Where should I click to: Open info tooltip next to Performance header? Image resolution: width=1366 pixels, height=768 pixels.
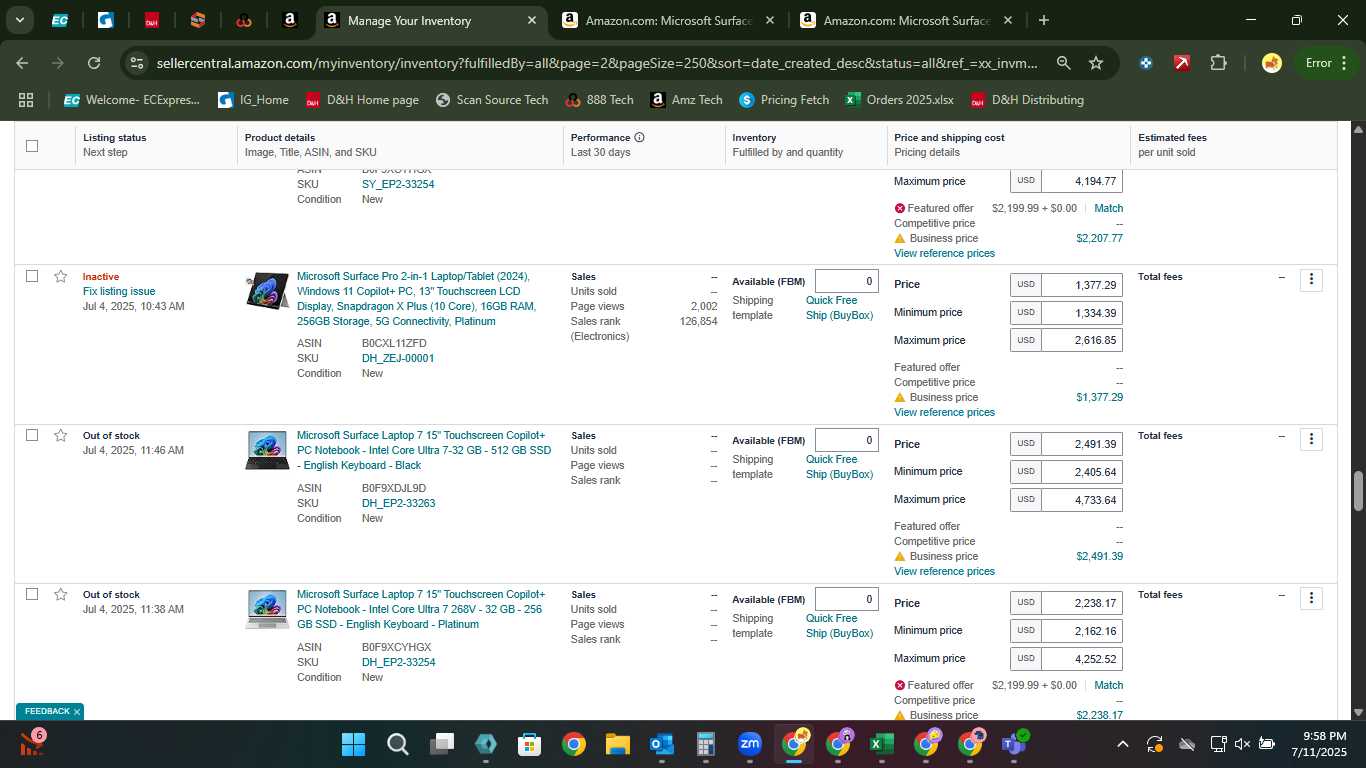[639, 137]
